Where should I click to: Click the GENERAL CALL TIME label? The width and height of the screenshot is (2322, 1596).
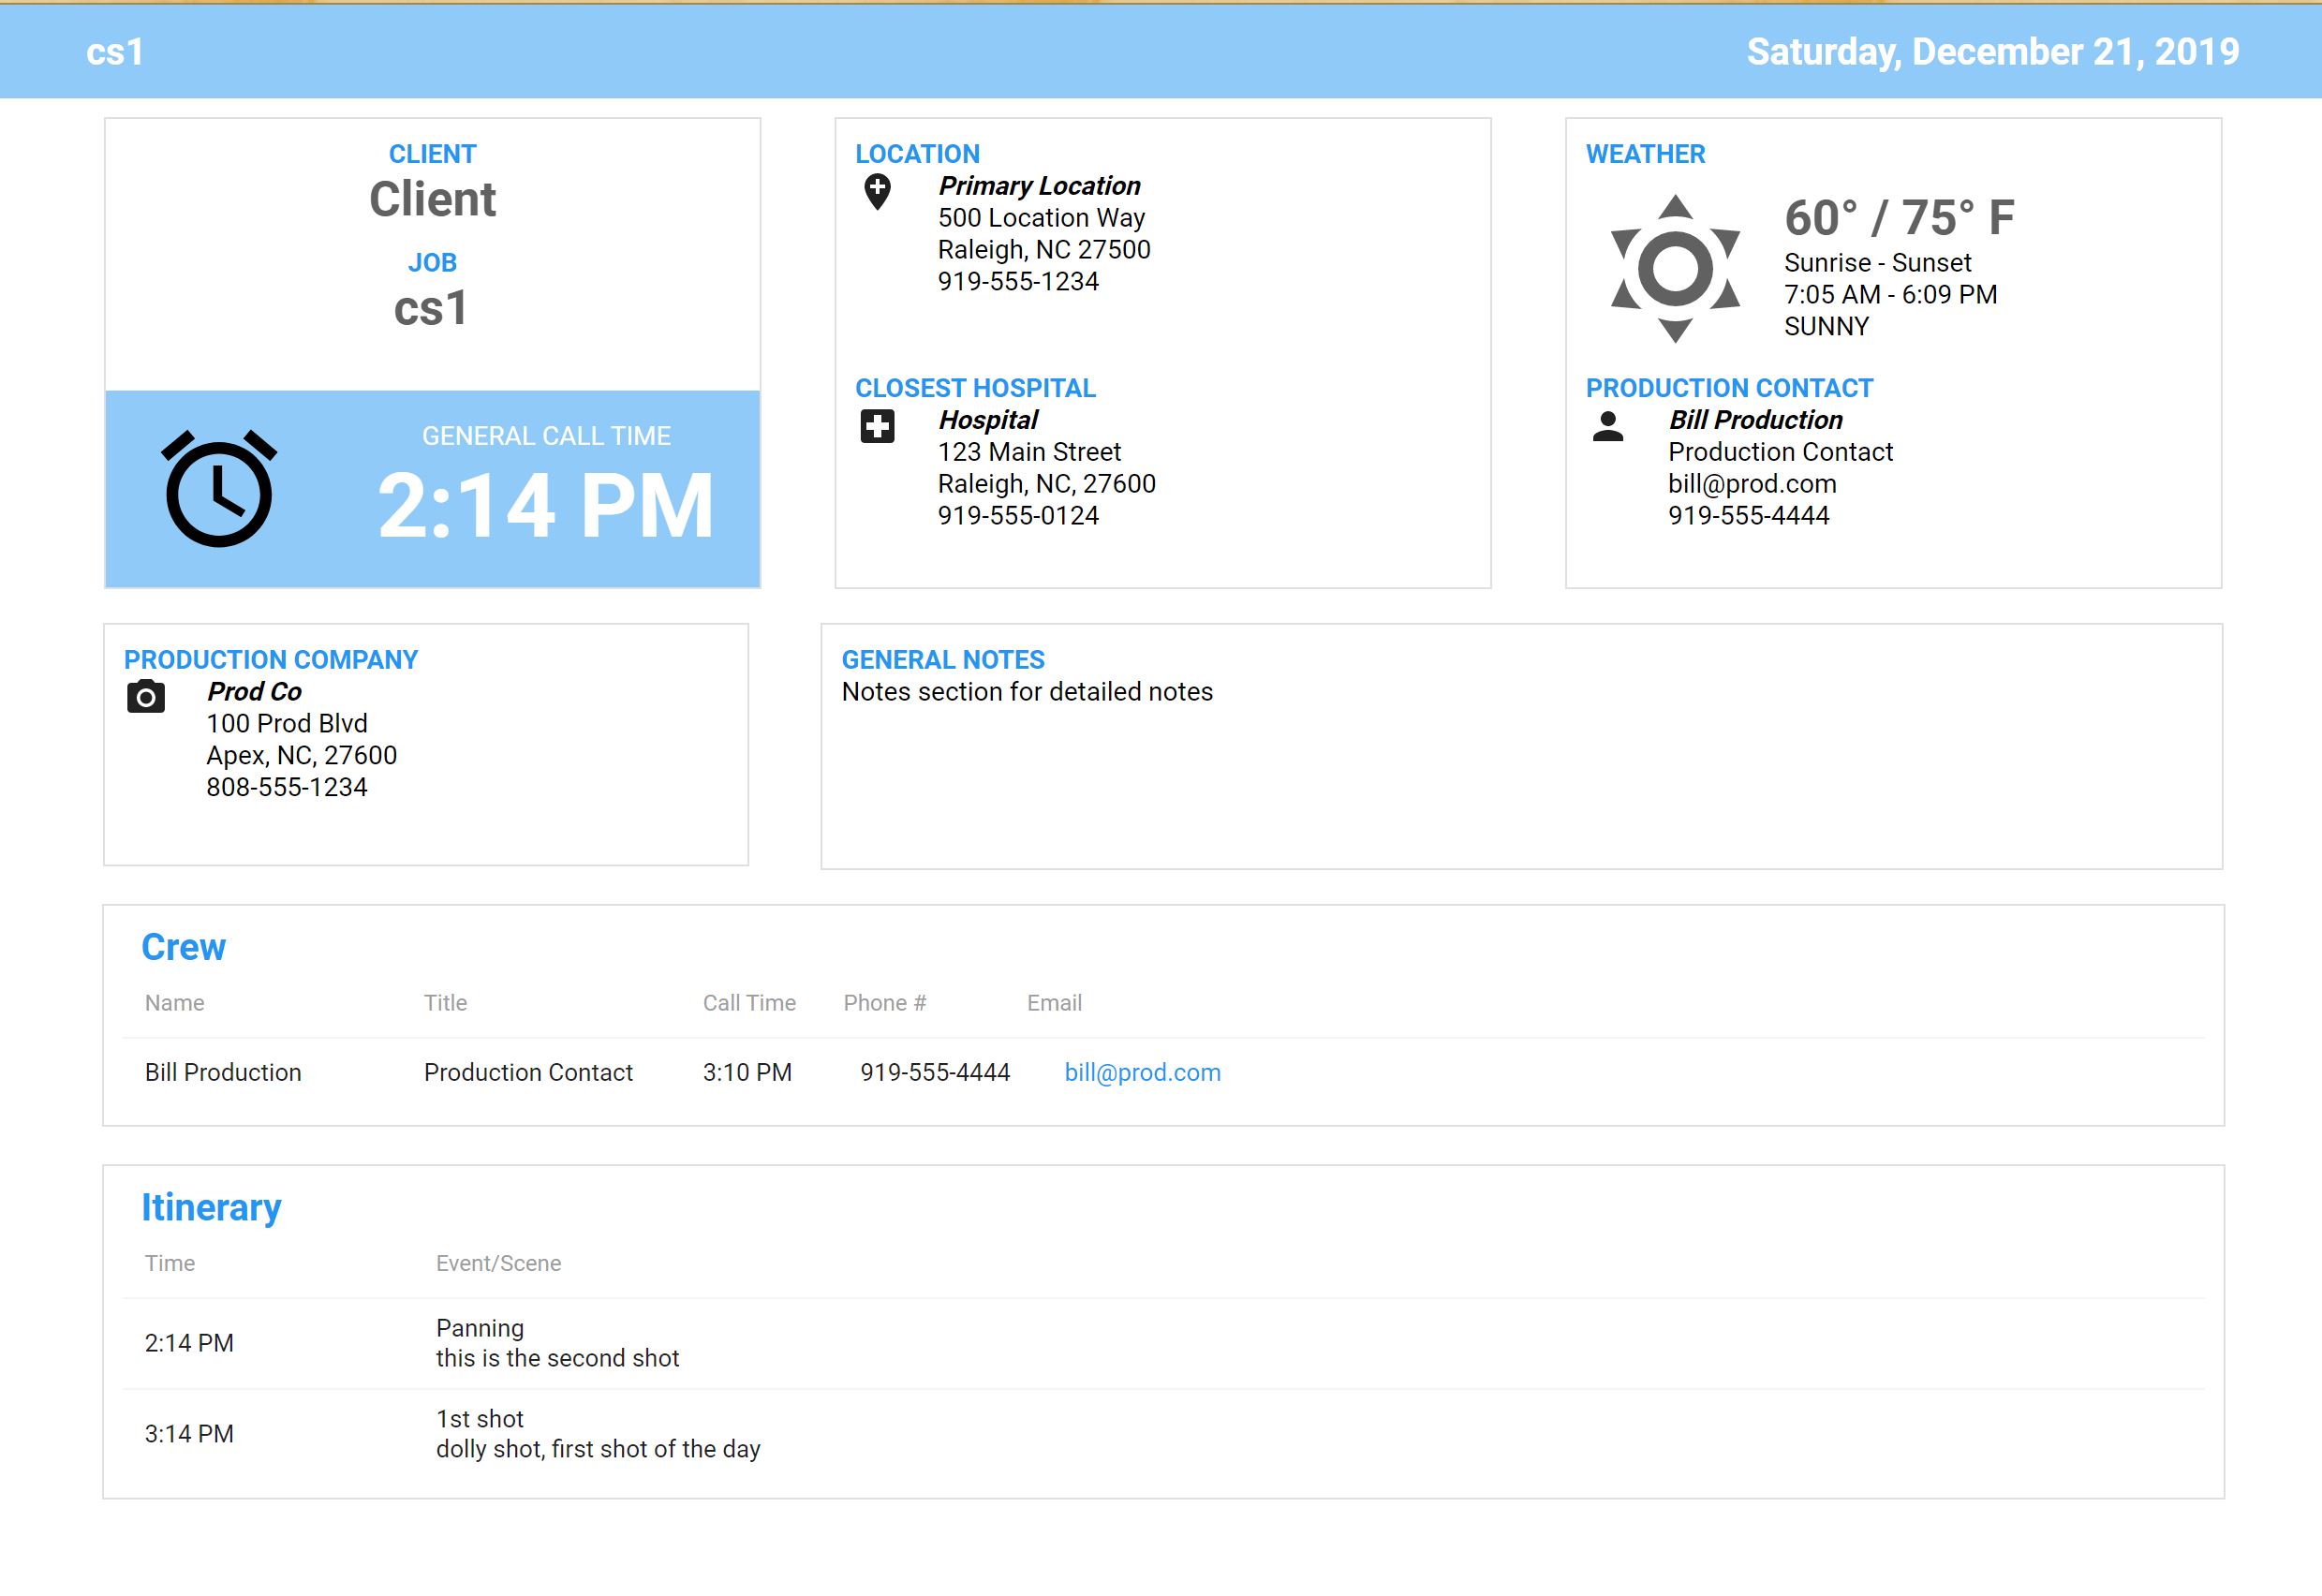pos(546,436)
